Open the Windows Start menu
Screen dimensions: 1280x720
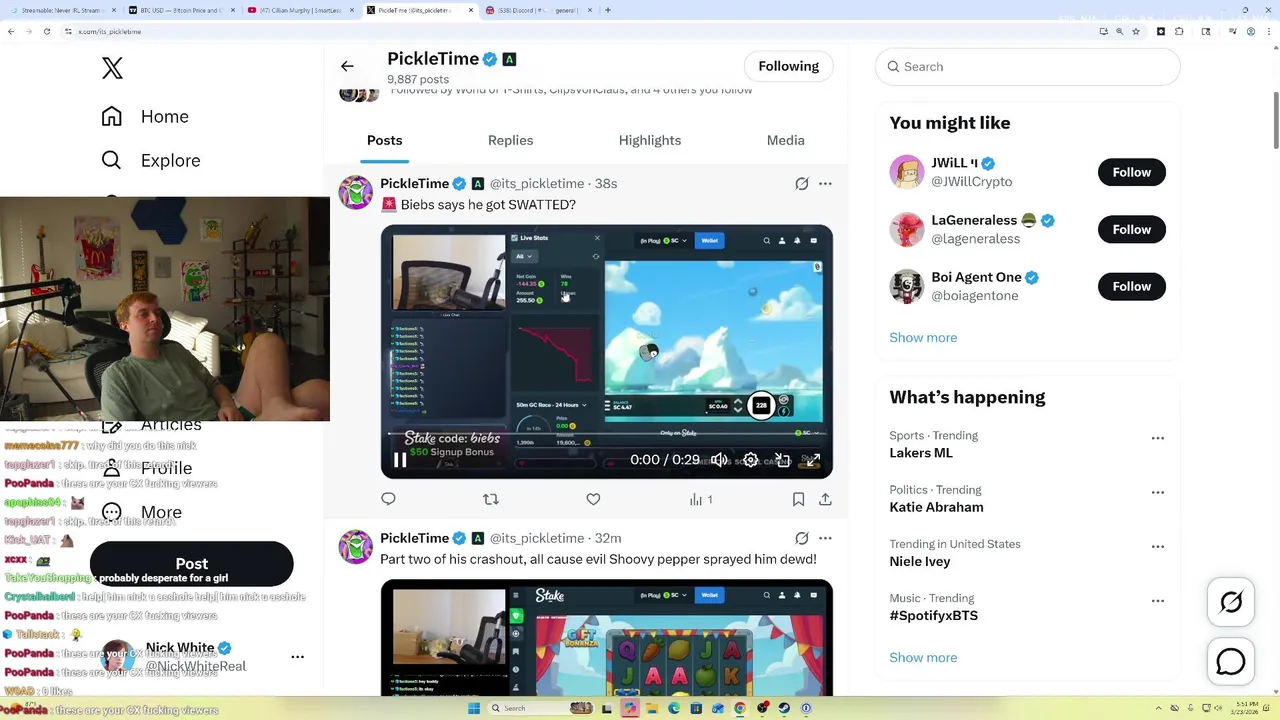click(473, 708)
